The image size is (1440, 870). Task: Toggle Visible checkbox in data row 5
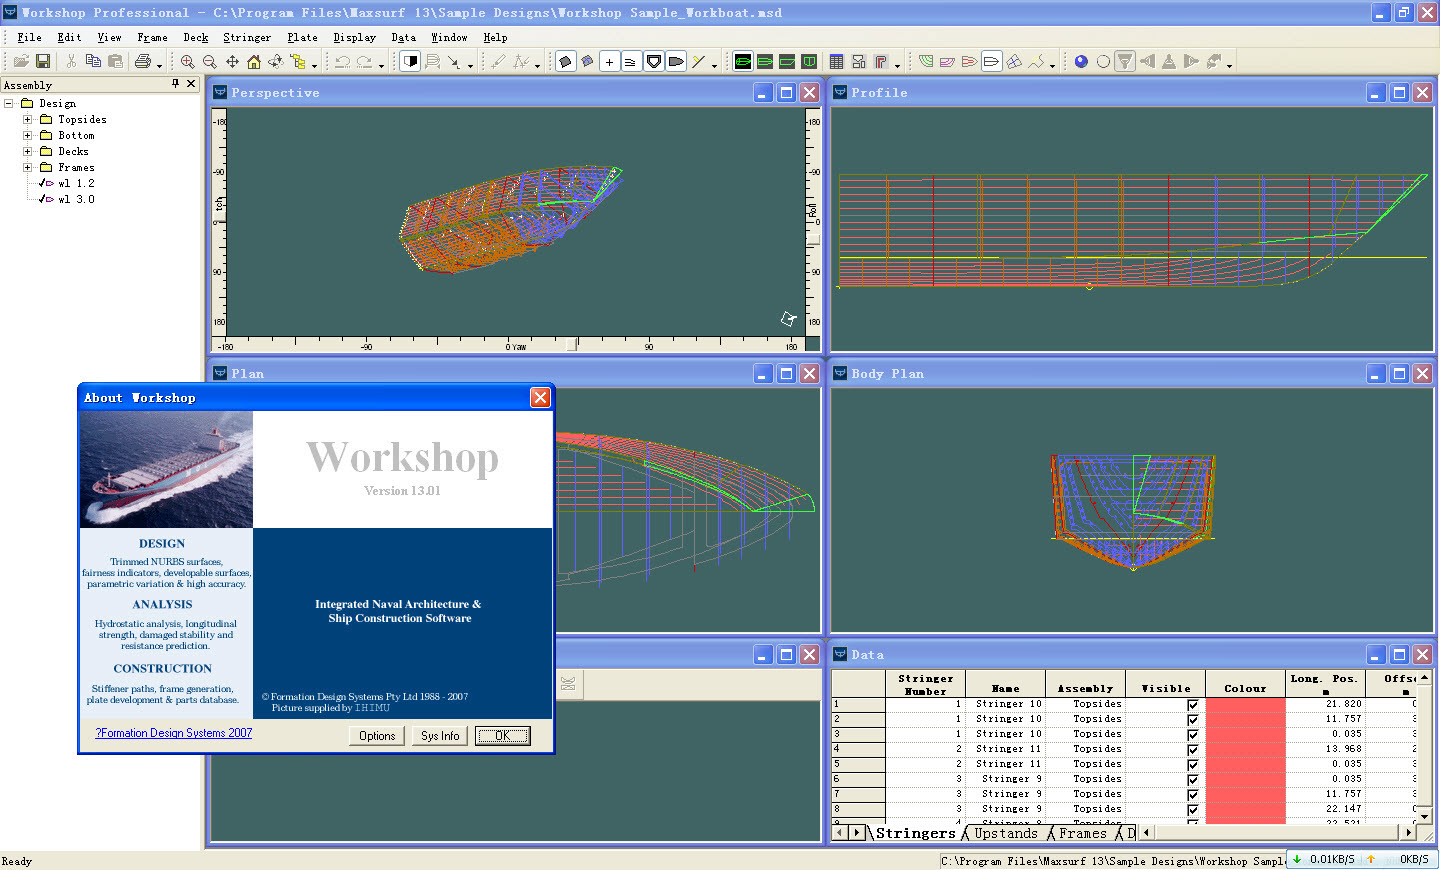[1193, 765]
